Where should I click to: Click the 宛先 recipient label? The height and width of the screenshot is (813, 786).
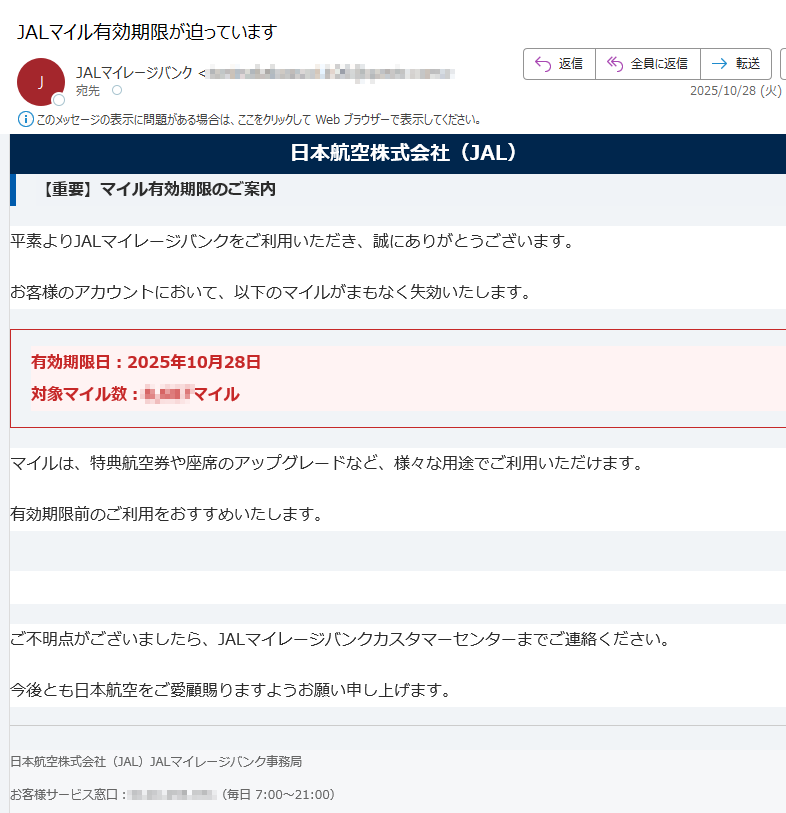[88, 91]
